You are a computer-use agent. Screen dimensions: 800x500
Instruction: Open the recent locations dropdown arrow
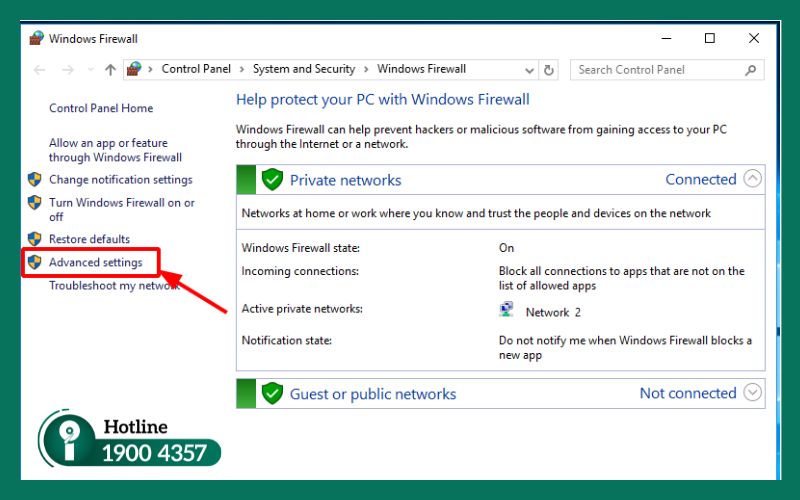click(91, 70)
